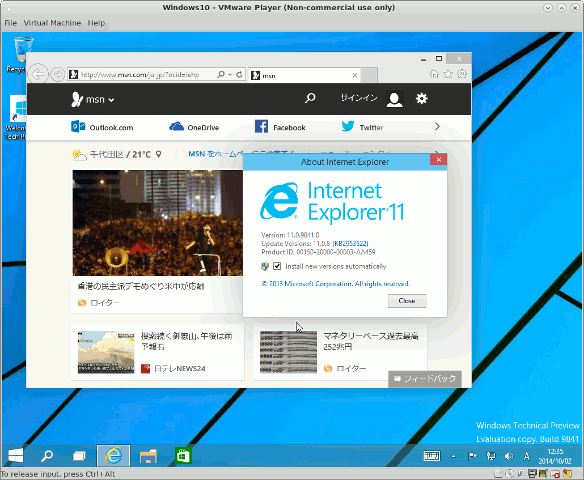Click the サインイン sign-in link
The width and height of the screenshot is (584, 480).
coord(359,98)
